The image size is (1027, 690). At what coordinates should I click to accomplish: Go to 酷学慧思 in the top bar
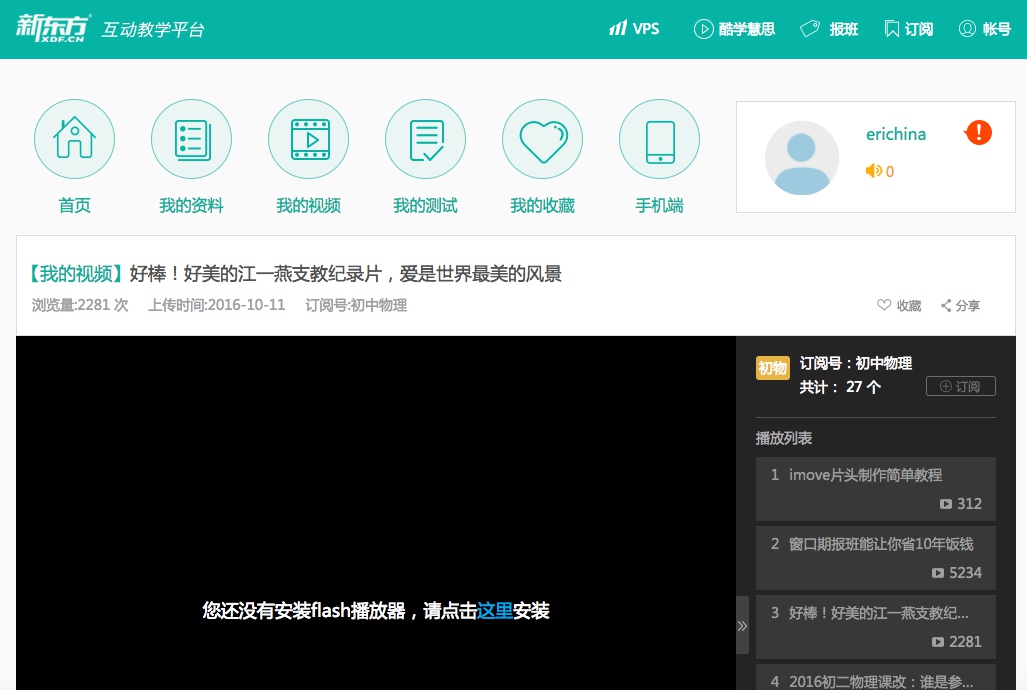(734, 29)
